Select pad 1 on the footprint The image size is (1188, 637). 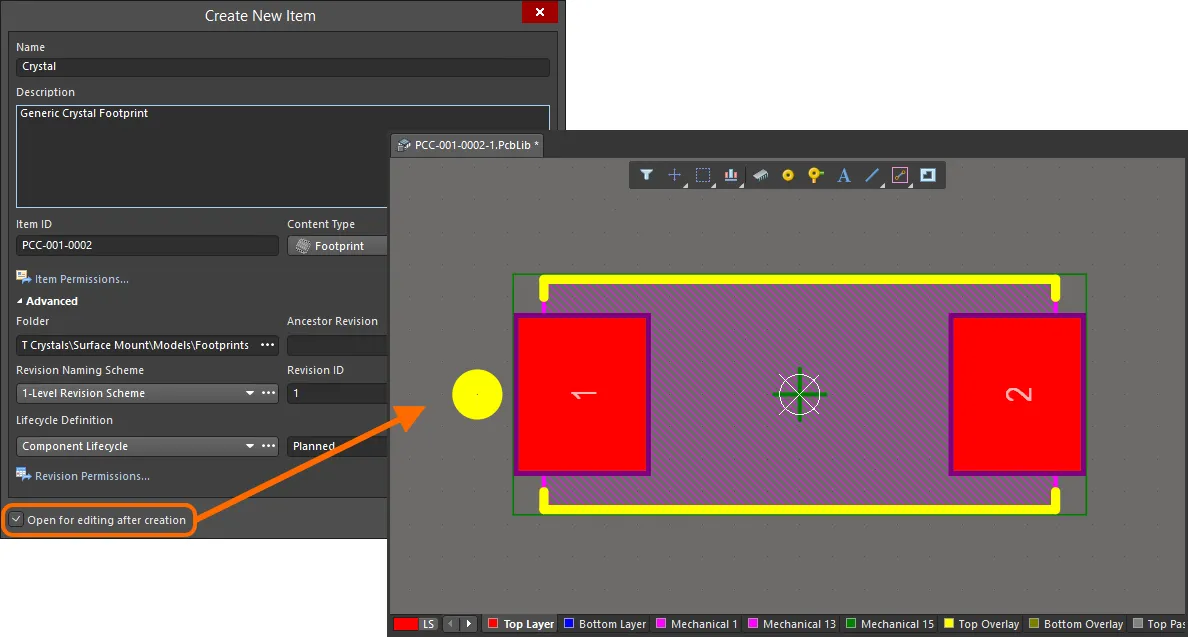tap(582, 395)
